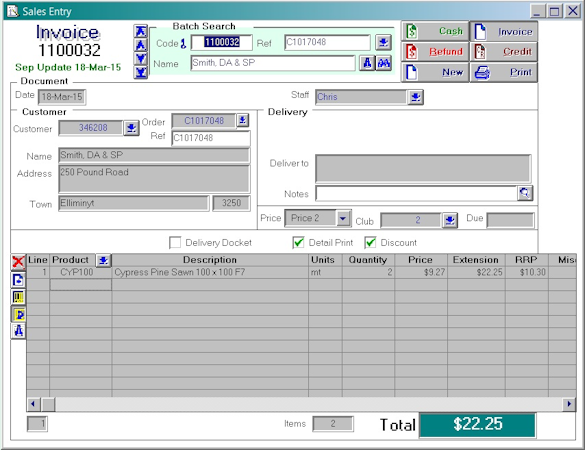Click the Sales Entry title bar icon
585x450 pixels.
pos(13,11)
